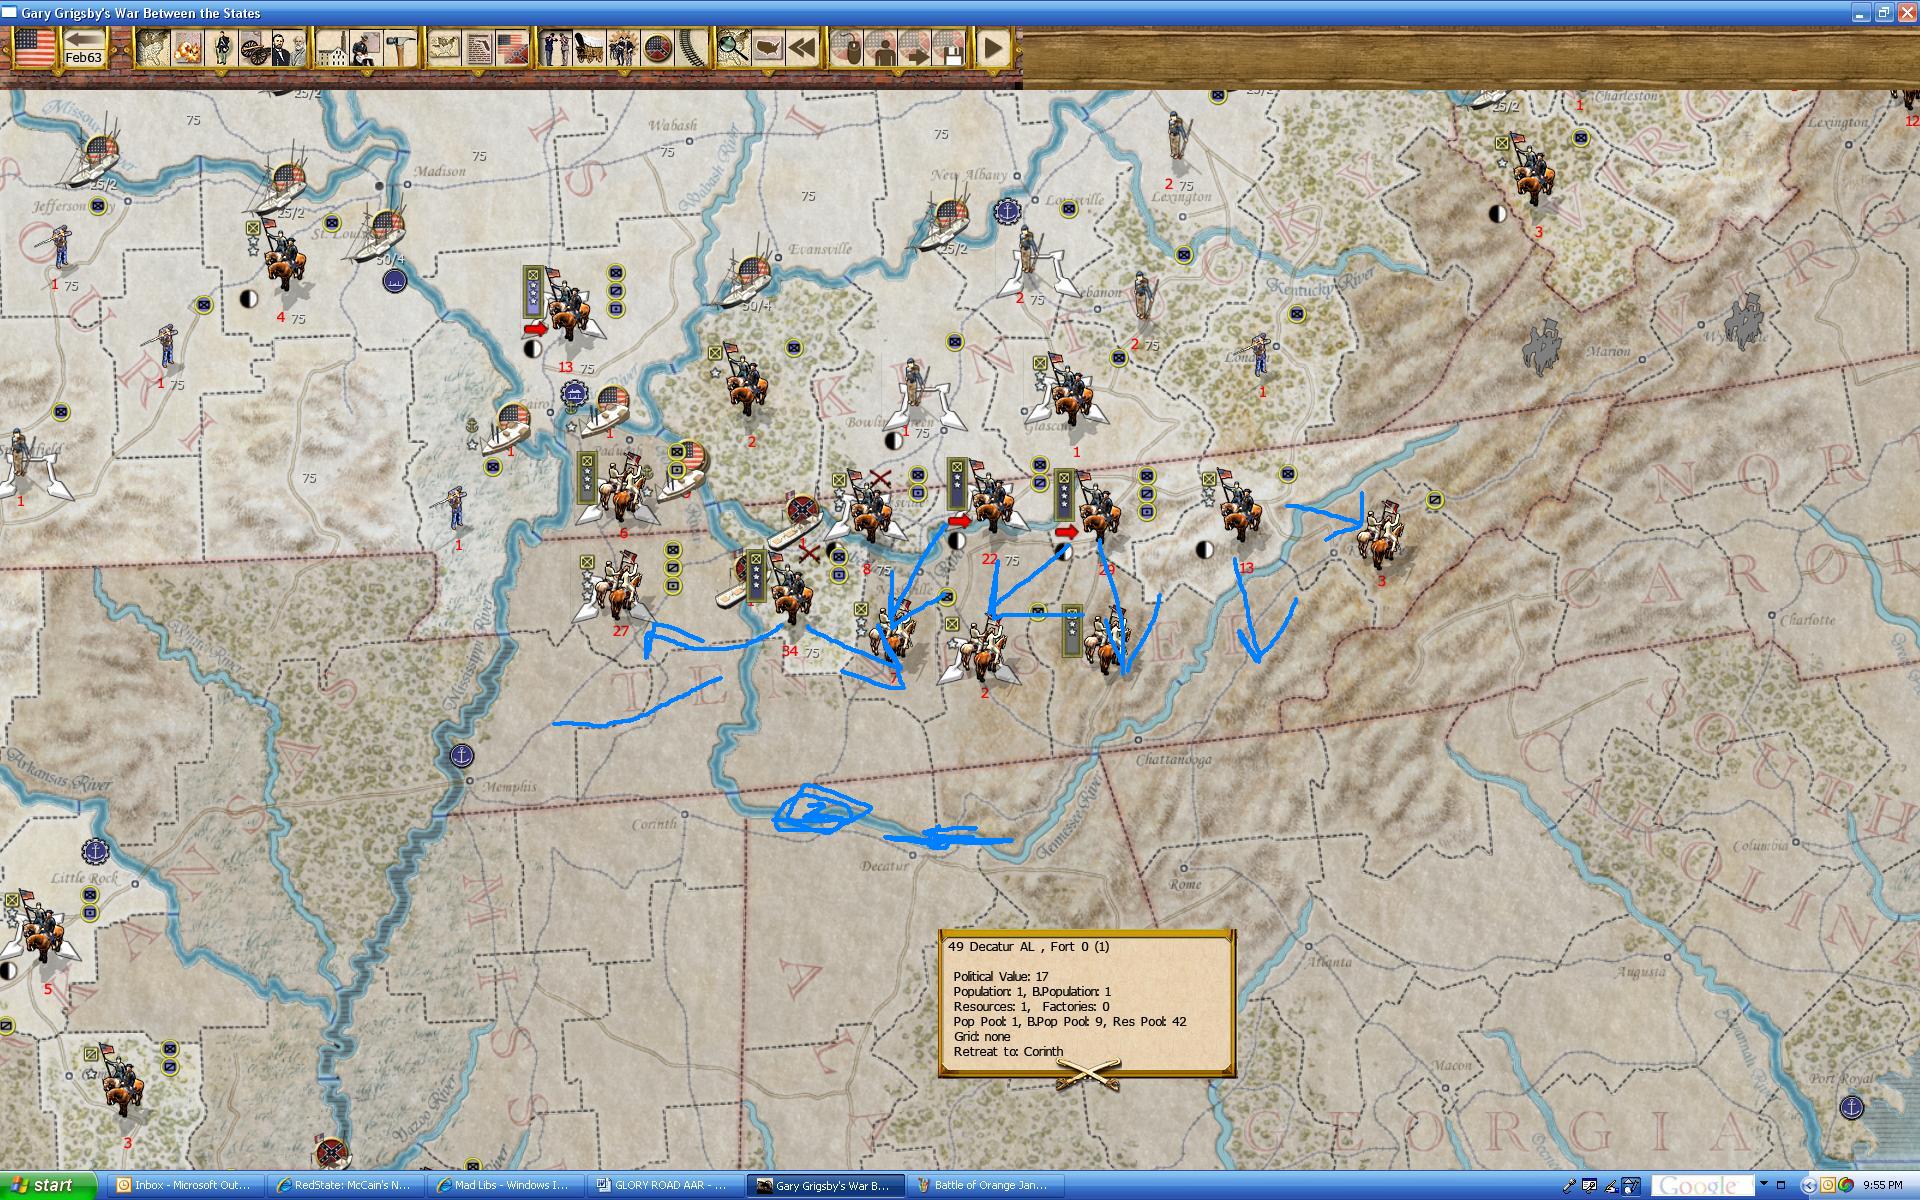The height and width of the screenshot is (1200, 1920).
Task: Click the Google search box in taskbar
Action: (1701, 1185)
